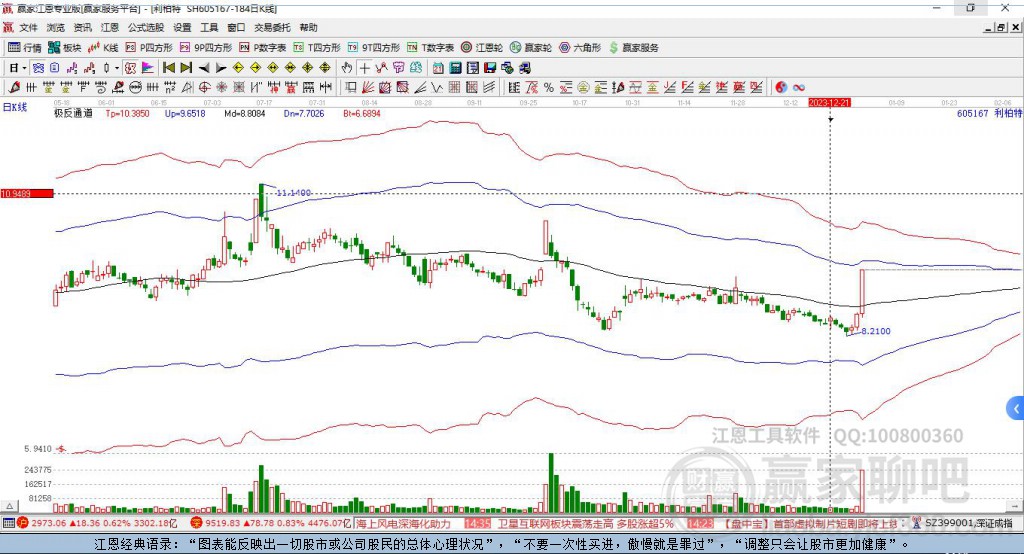Viewport: 1024px width, 554px height.
Task: Open the 文件 menu
Action: 28,27
